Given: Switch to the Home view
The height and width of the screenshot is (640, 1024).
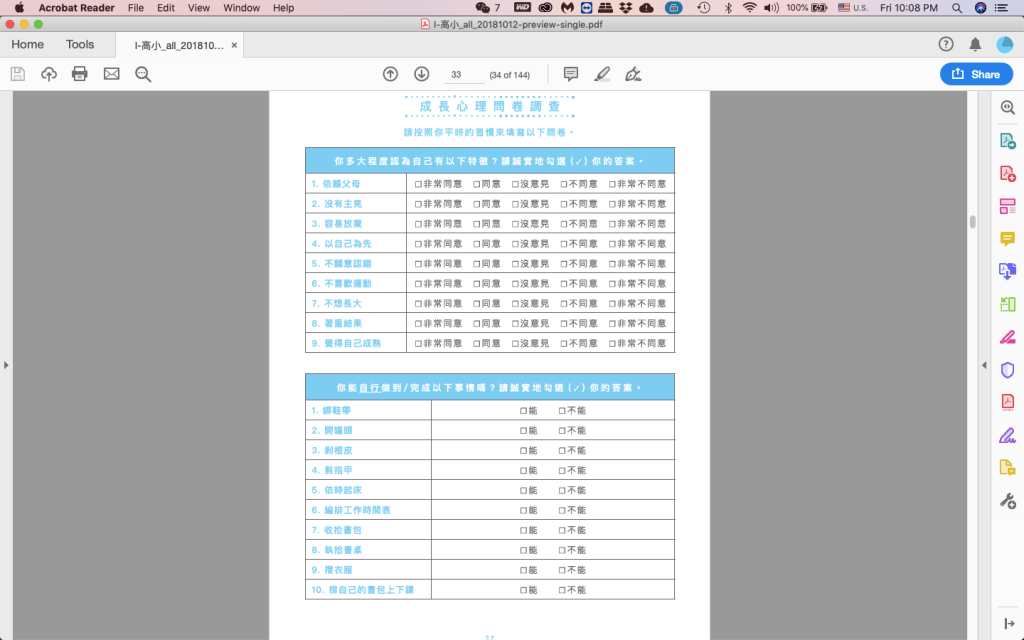Looking at the screenshot, I should tap(27, 45).
